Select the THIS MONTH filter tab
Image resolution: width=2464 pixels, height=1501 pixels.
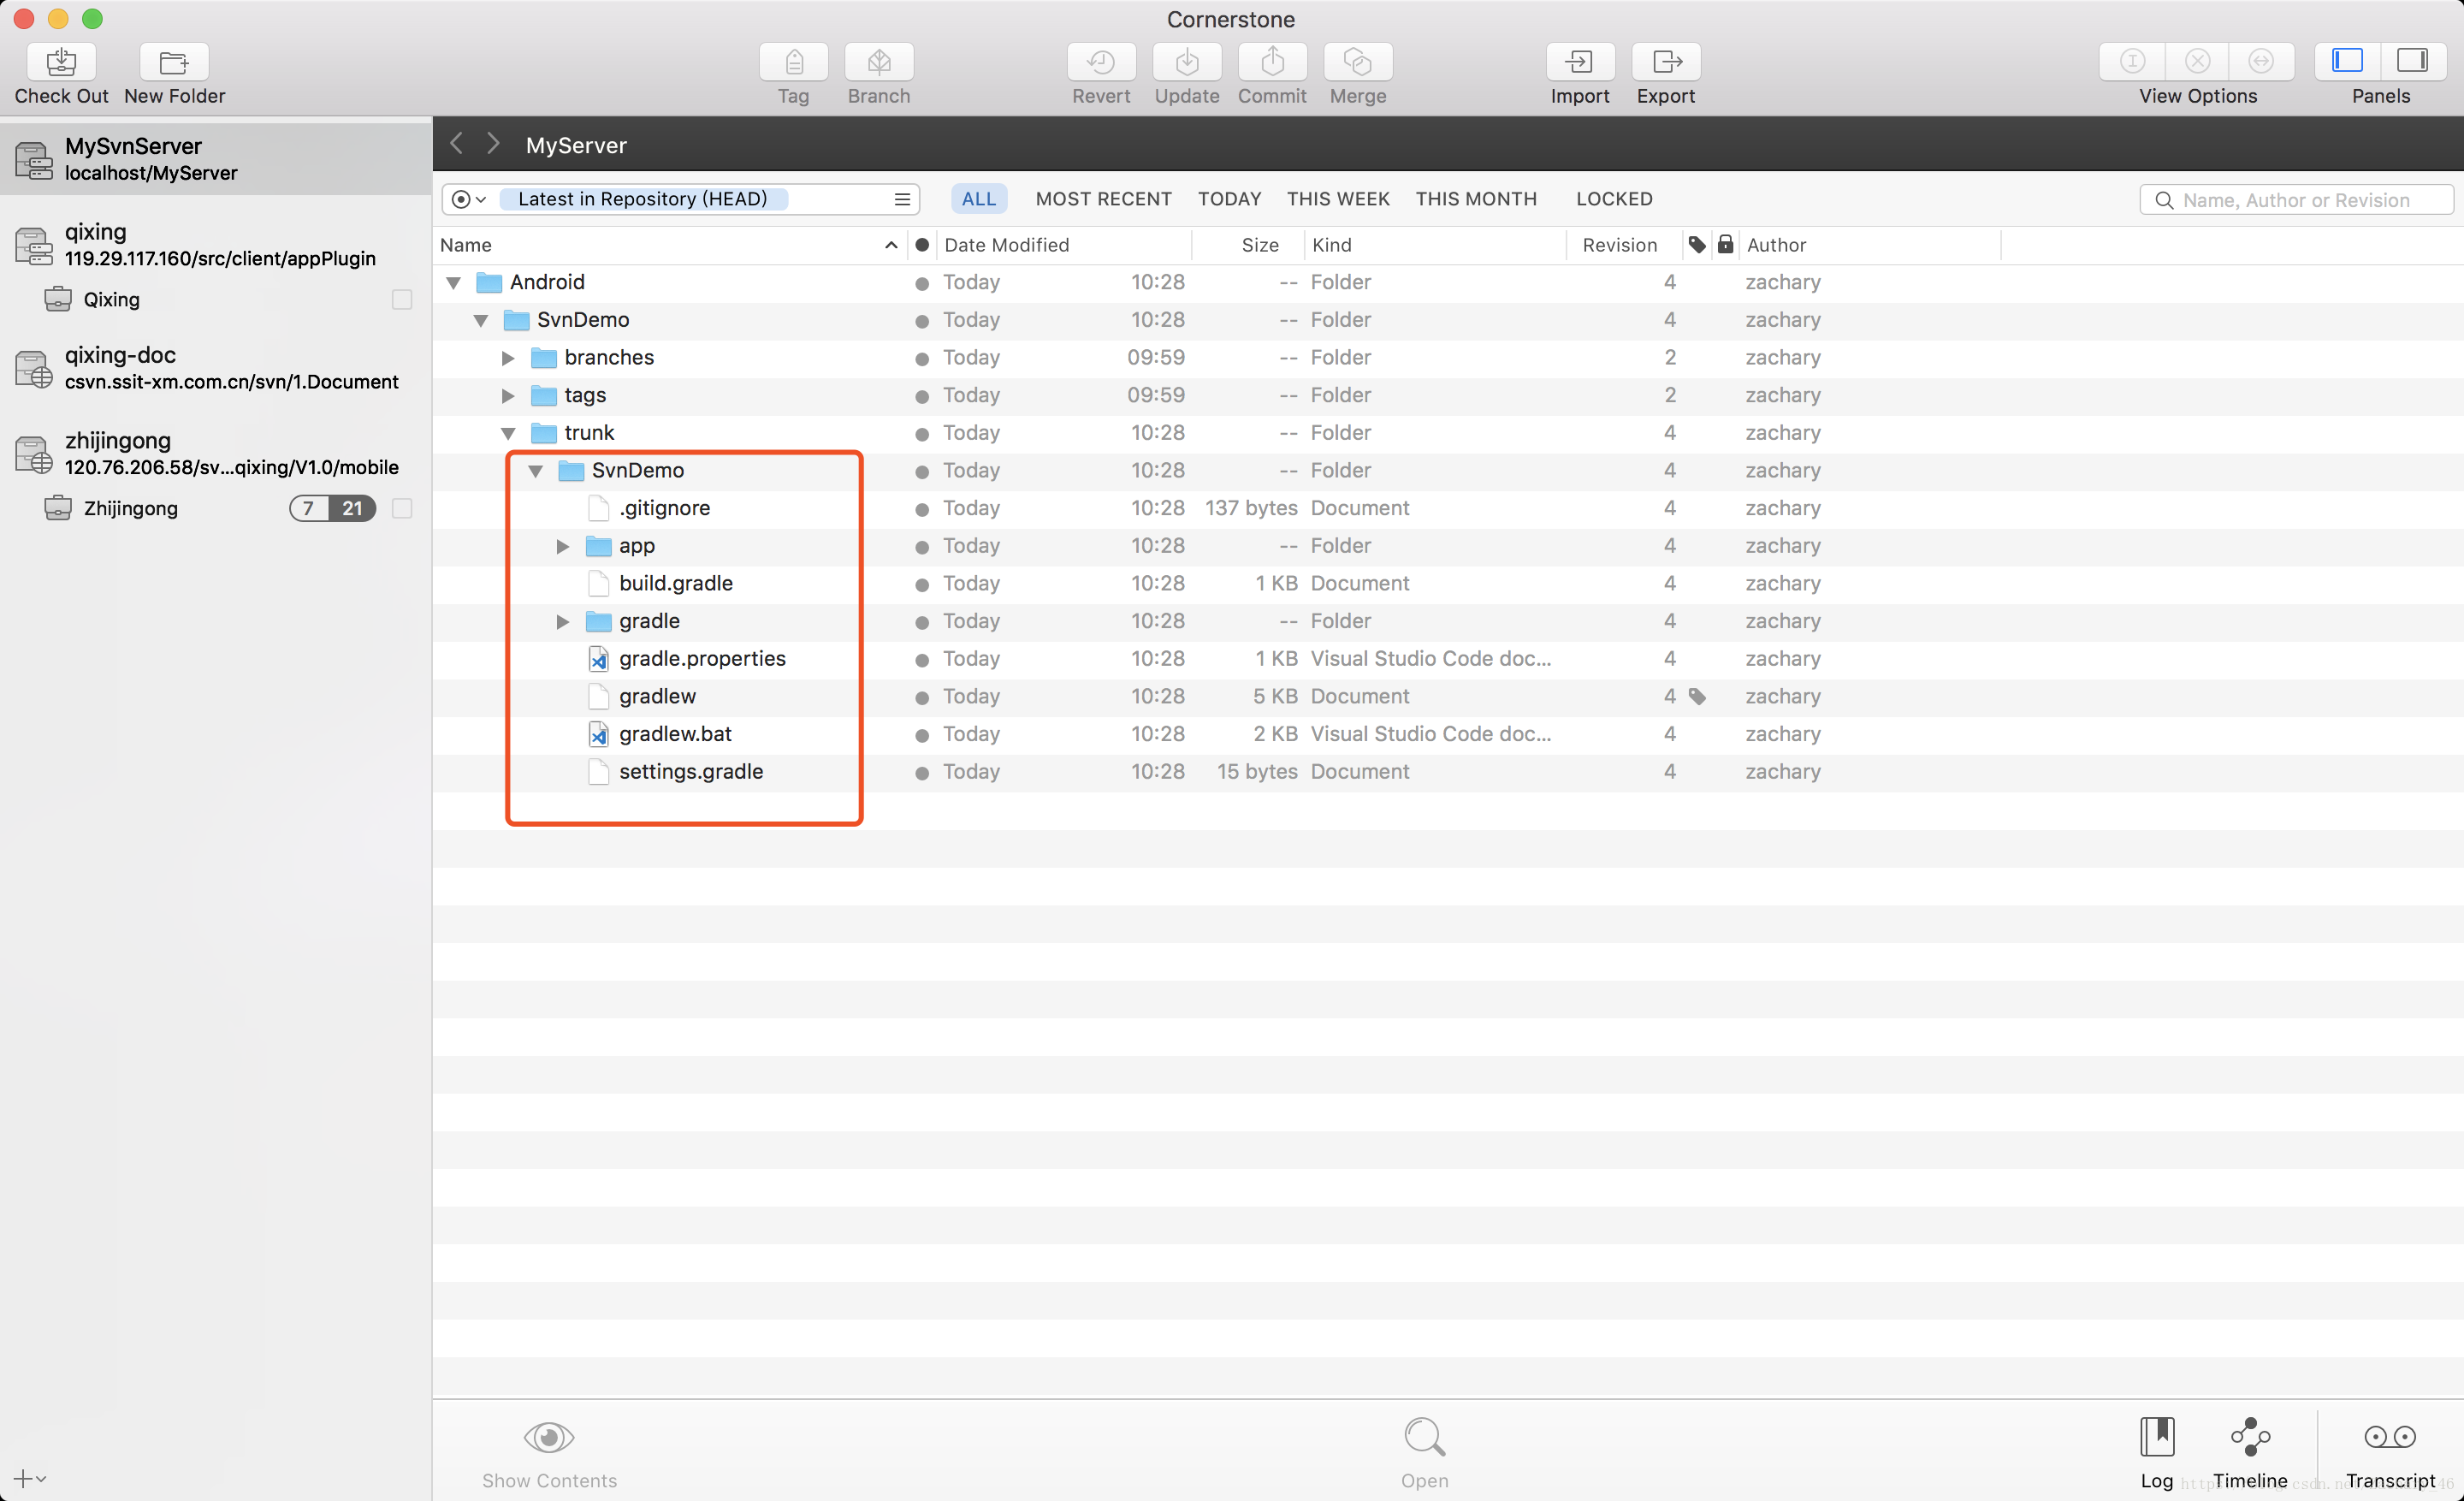1476,199
